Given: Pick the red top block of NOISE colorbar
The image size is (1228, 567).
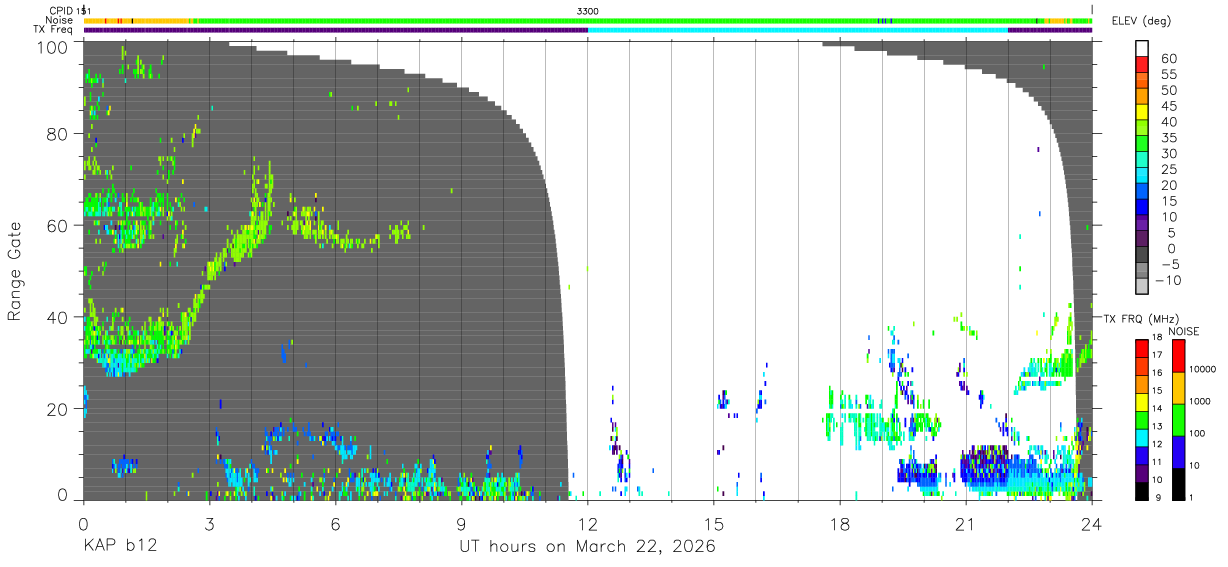Looking at the screenshot, I should pos(1178,356).
